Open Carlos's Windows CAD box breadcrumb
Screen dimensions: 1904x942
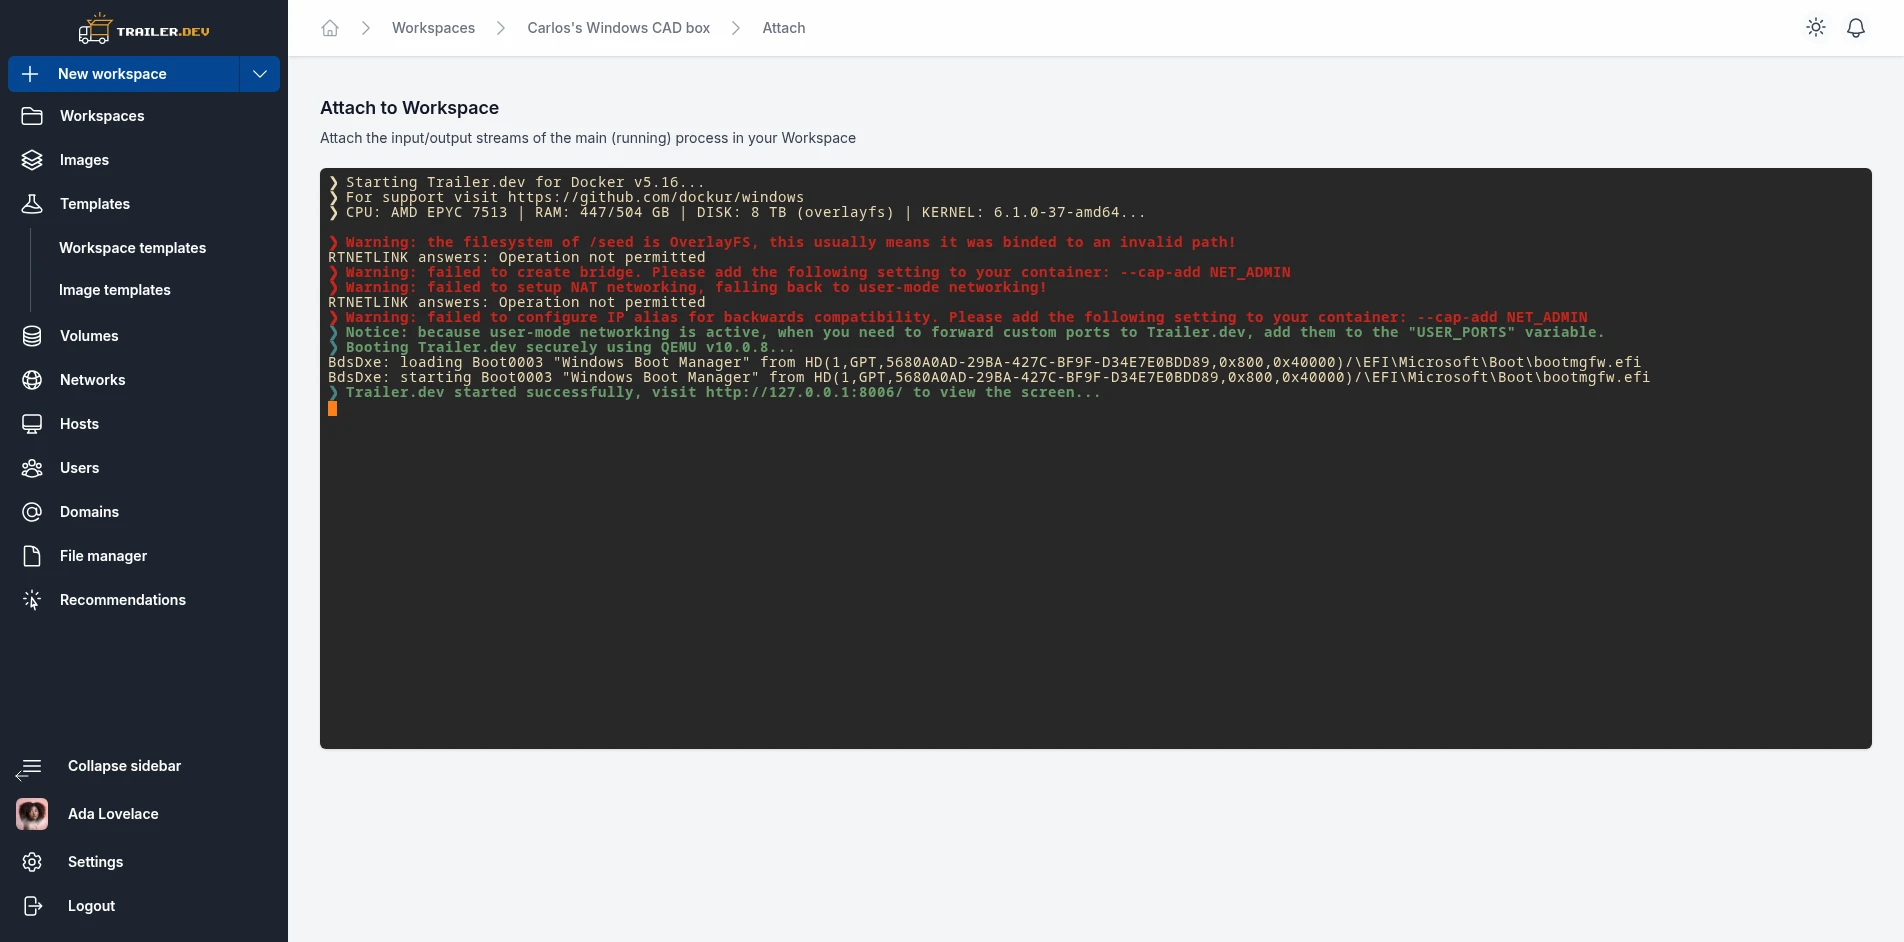tap(618, 28)
